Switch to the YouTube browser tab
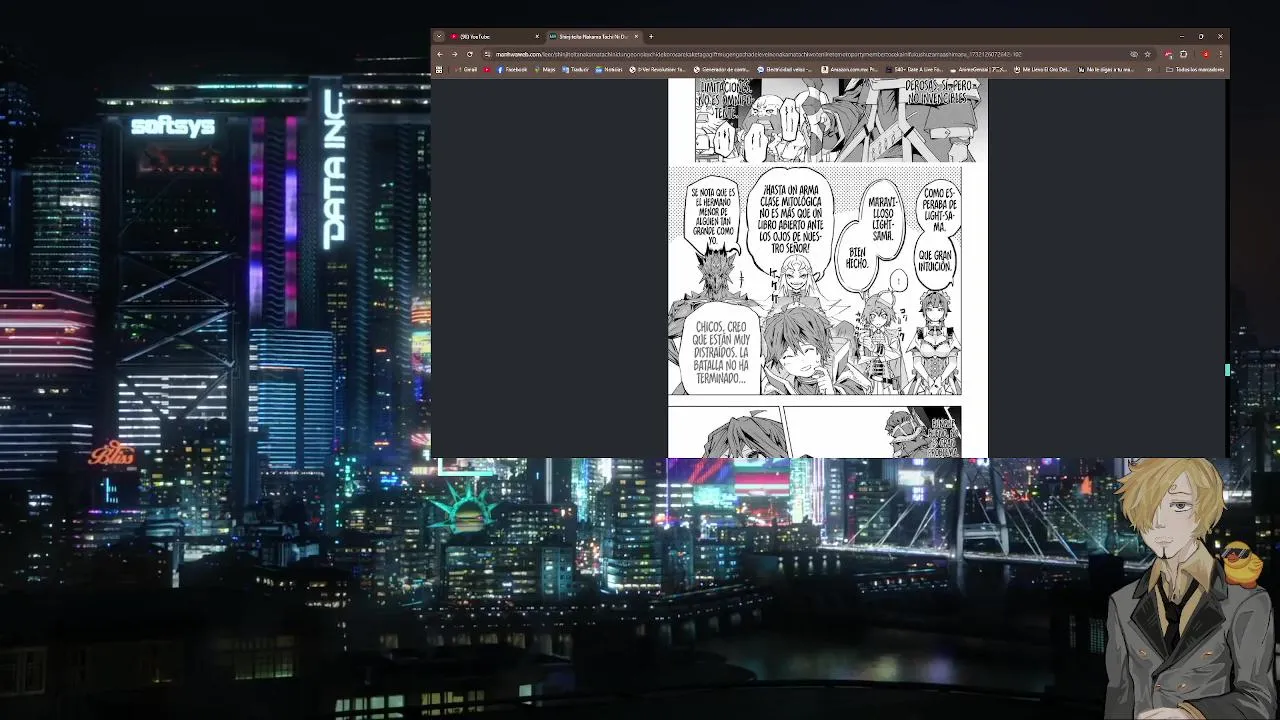The height and width of the screenshot is (720, 1280). click(x=494, y=37)
